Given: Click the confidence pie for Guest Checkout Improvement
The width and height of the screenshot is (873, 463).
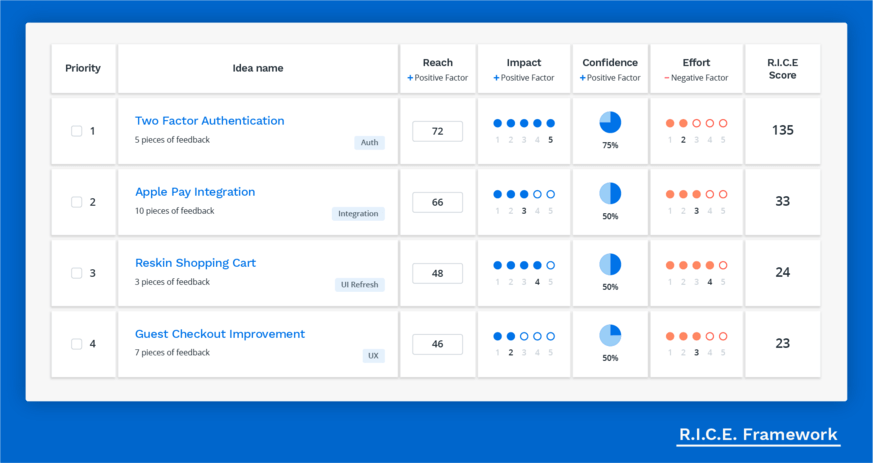Looking at the screenshot, I should 610,336.
